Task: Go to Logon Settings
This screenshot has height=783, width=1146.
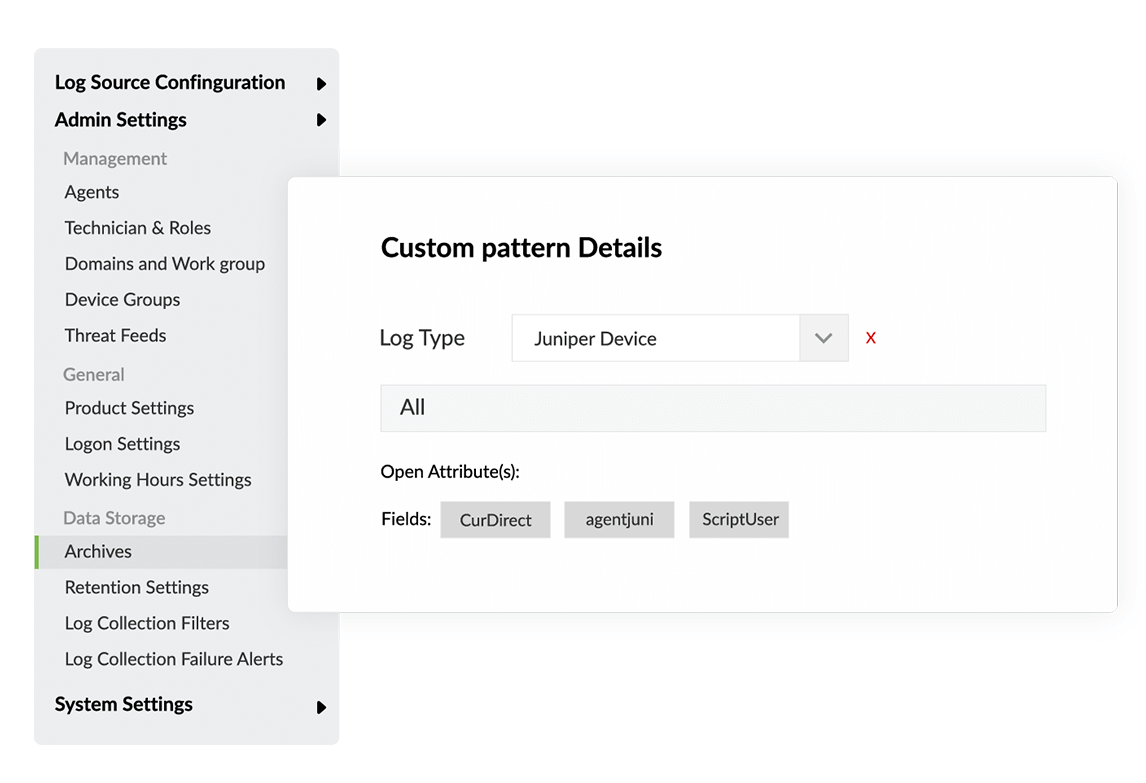Action: click(122, 444)
